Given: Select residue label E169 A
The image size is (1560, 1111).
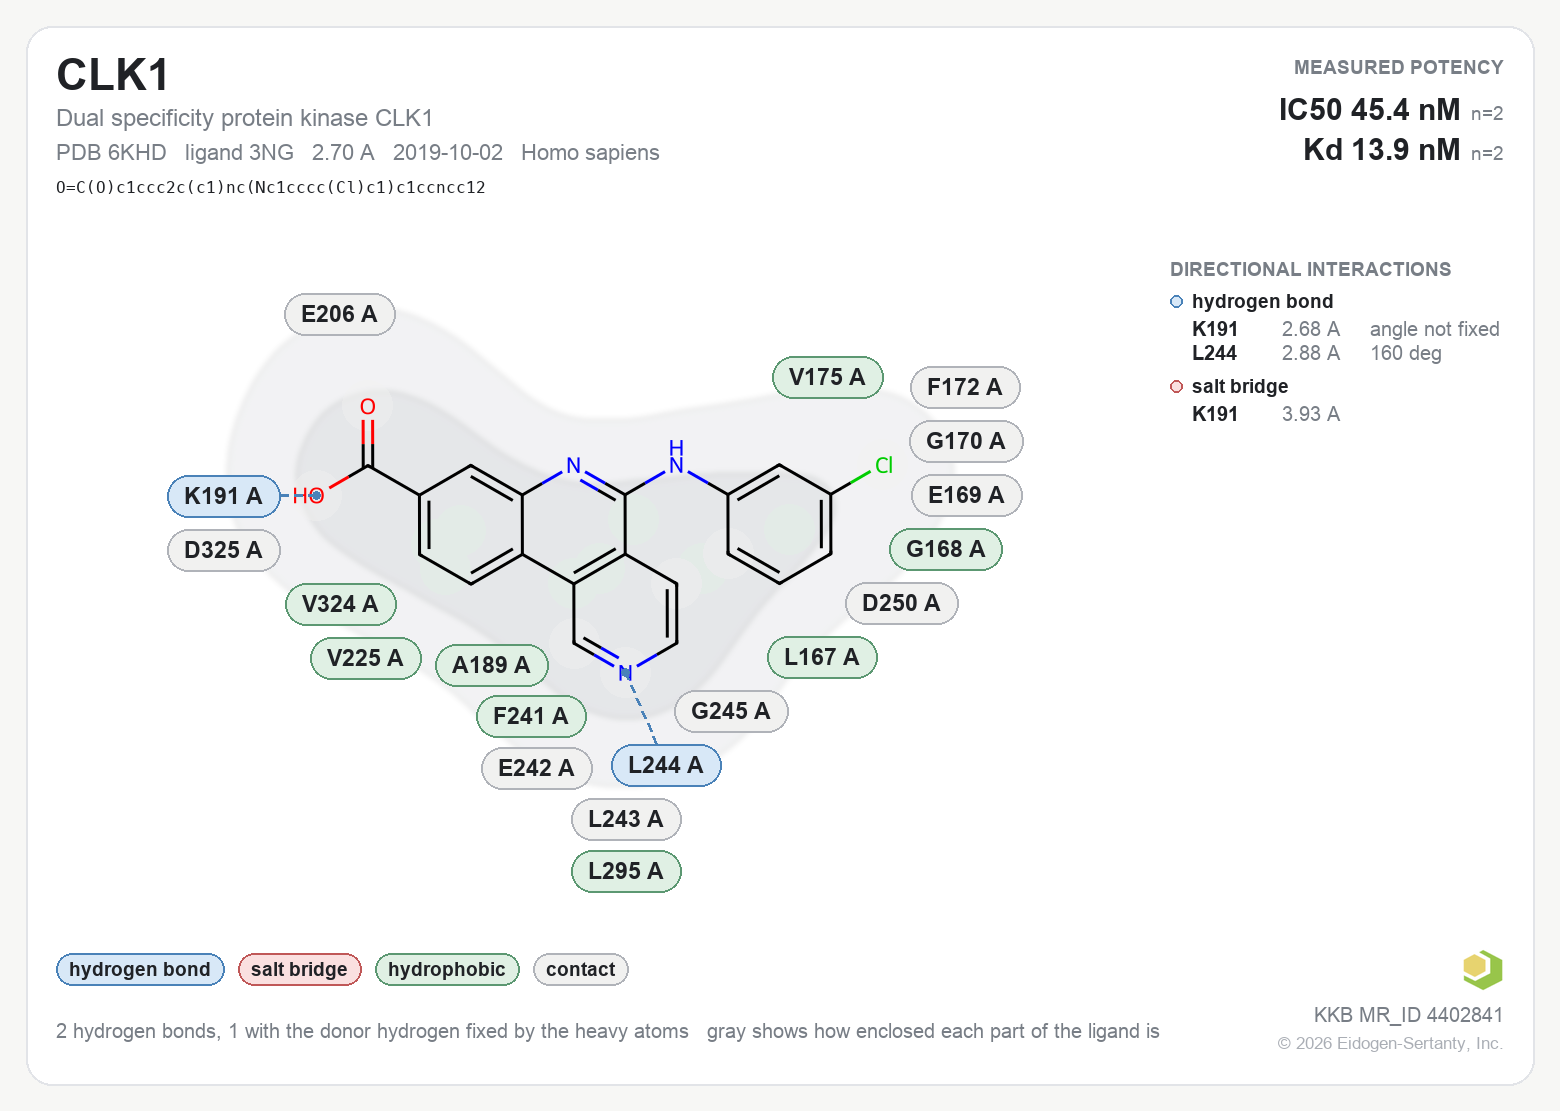Looking at the screenshot, I should tap(966, 495).
